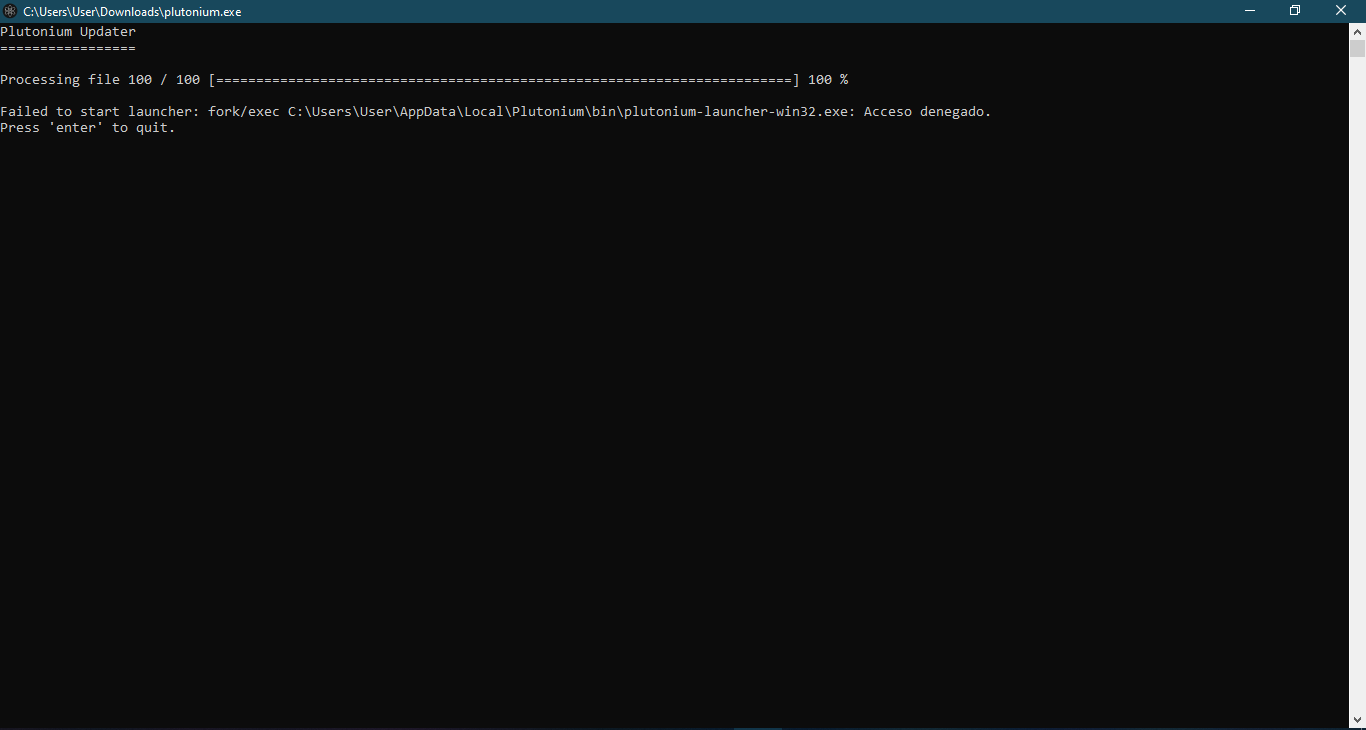Click the scrollbar down arrow

point(1357,718)
